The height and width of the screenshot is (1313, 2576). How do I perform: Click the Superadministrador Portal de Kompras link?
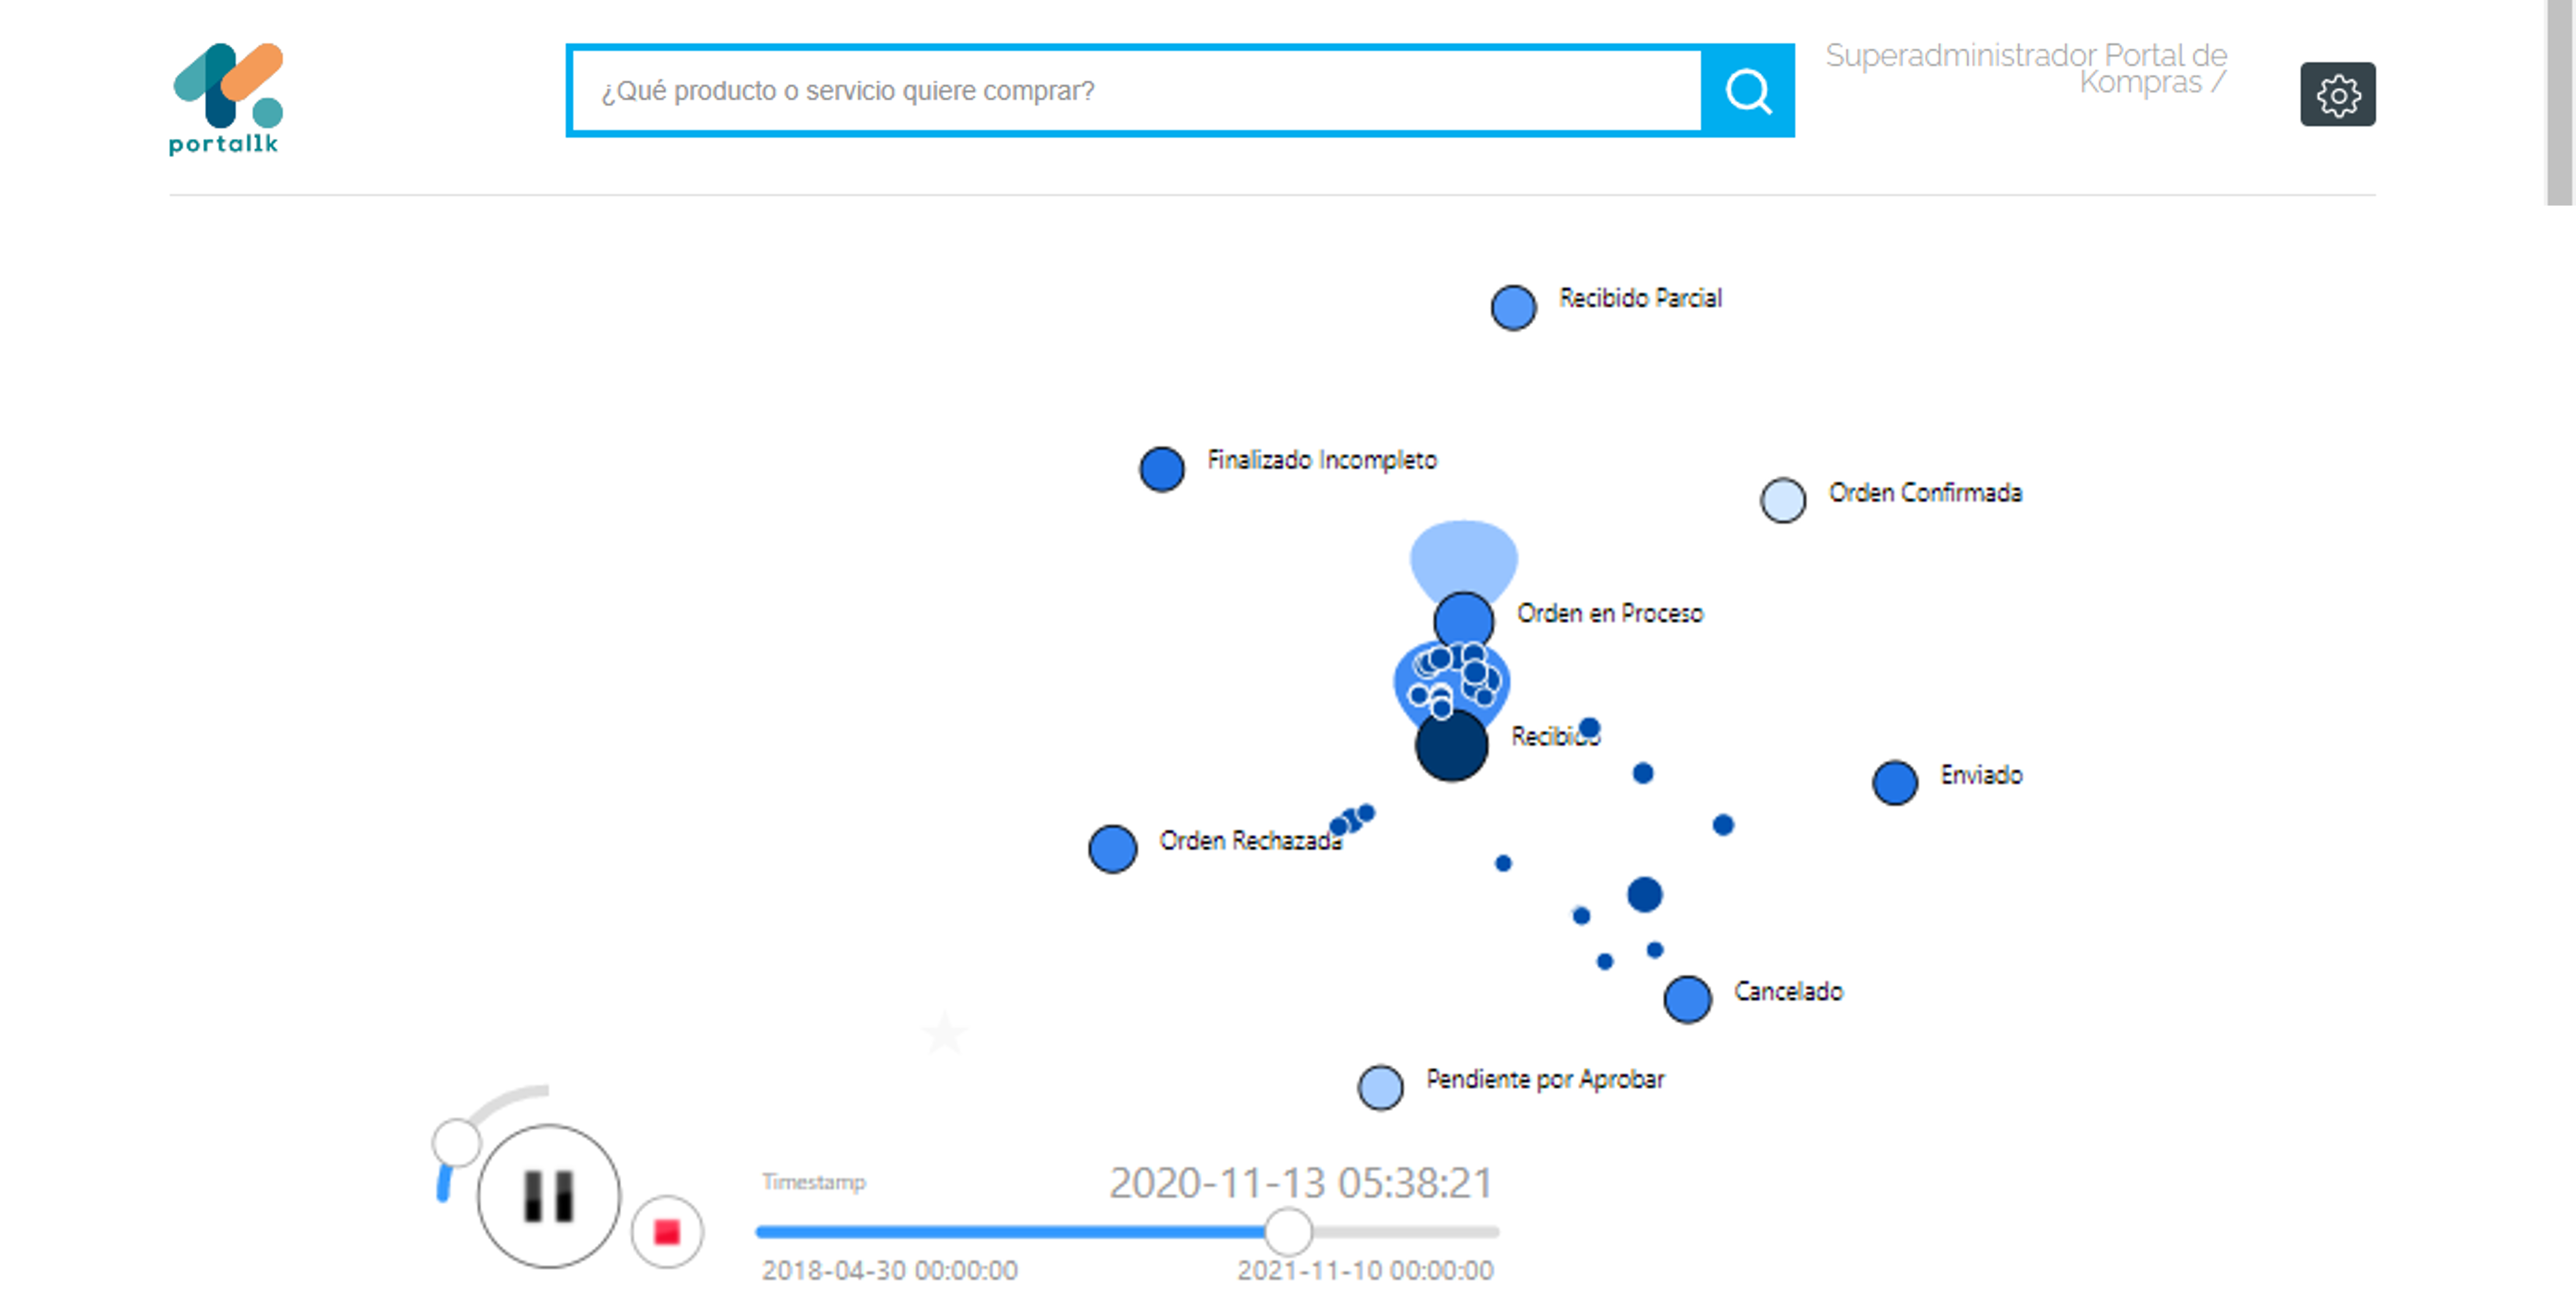pos(2026,68)
